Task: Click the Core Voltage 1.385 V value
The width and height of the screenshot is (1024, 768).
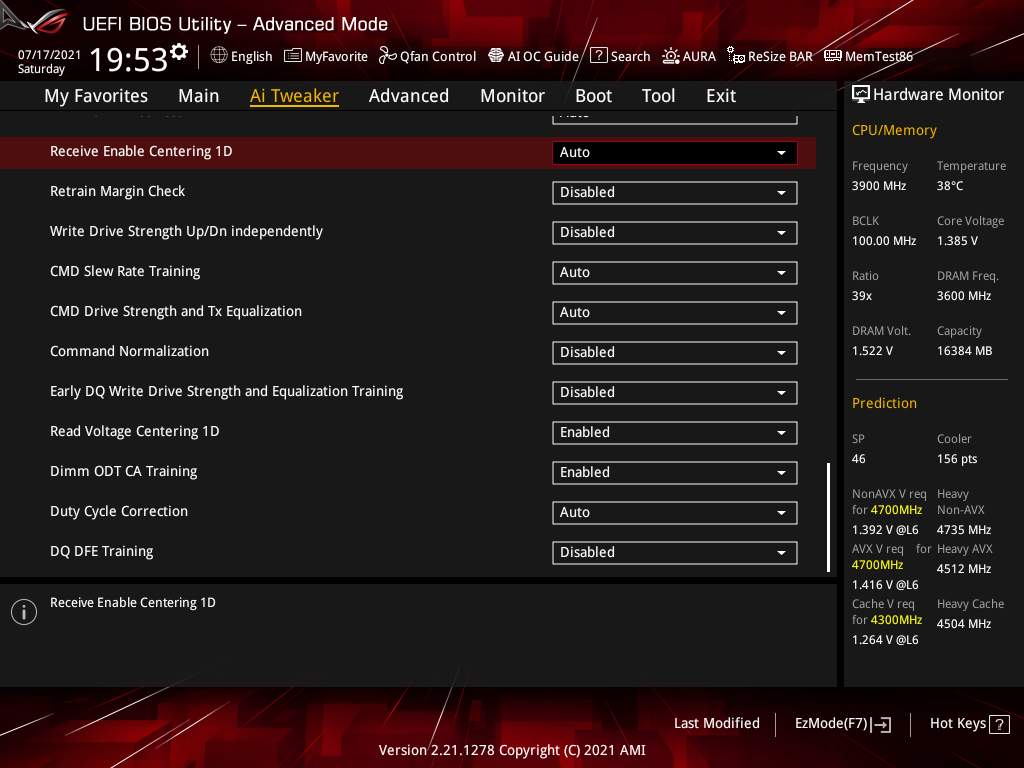Action: (957, 241)
